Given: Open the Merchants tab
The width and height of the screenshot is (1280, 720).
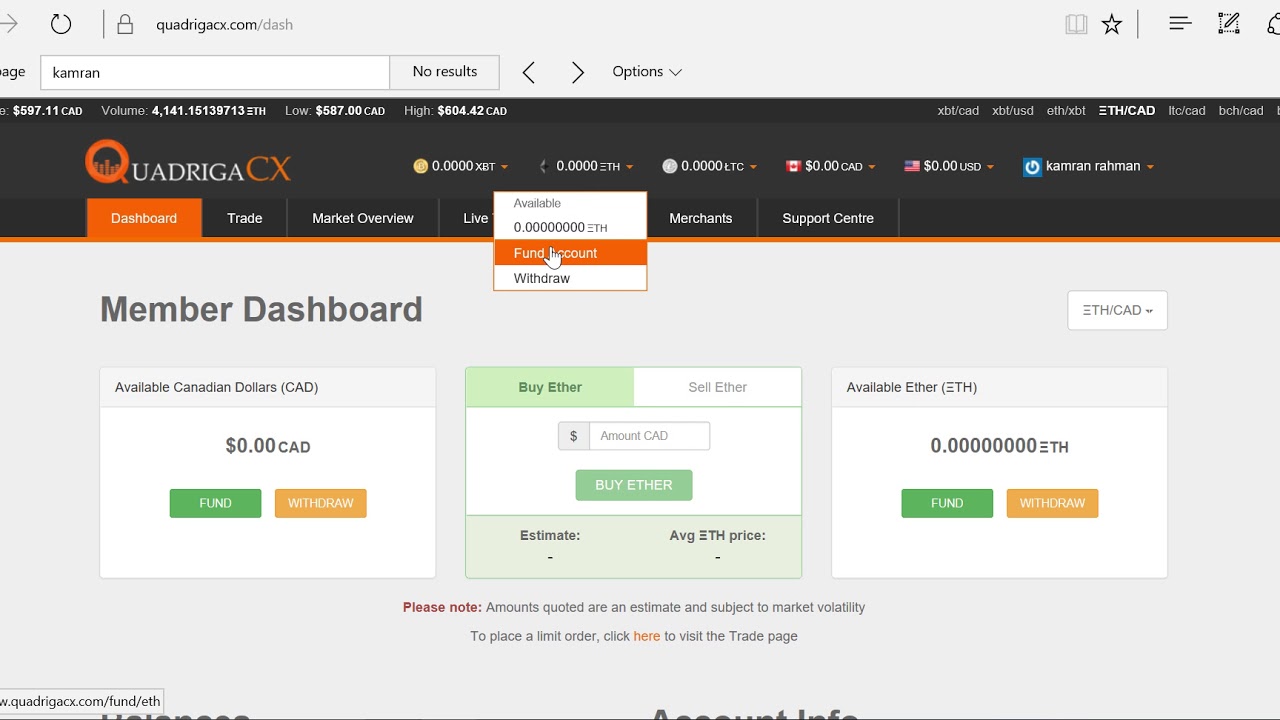Looking at the screenshot, I should (x=701, y=218).
